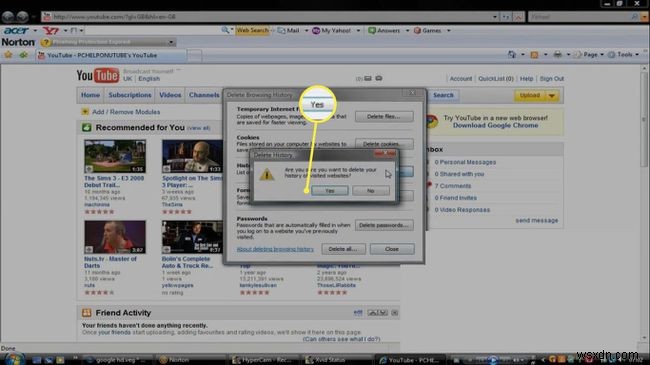Open 7 Comments link
Image resolution: width=650 pixels, height=365 pixels.
(453, 186)
